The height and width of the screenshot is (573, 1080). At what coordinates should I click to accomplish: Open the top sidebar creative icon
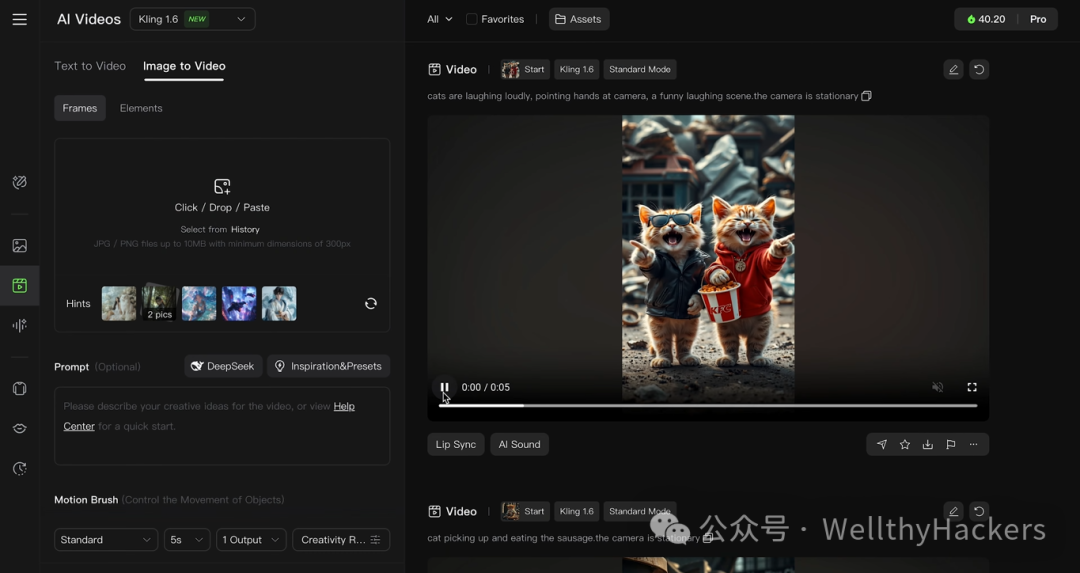(19, 182)
